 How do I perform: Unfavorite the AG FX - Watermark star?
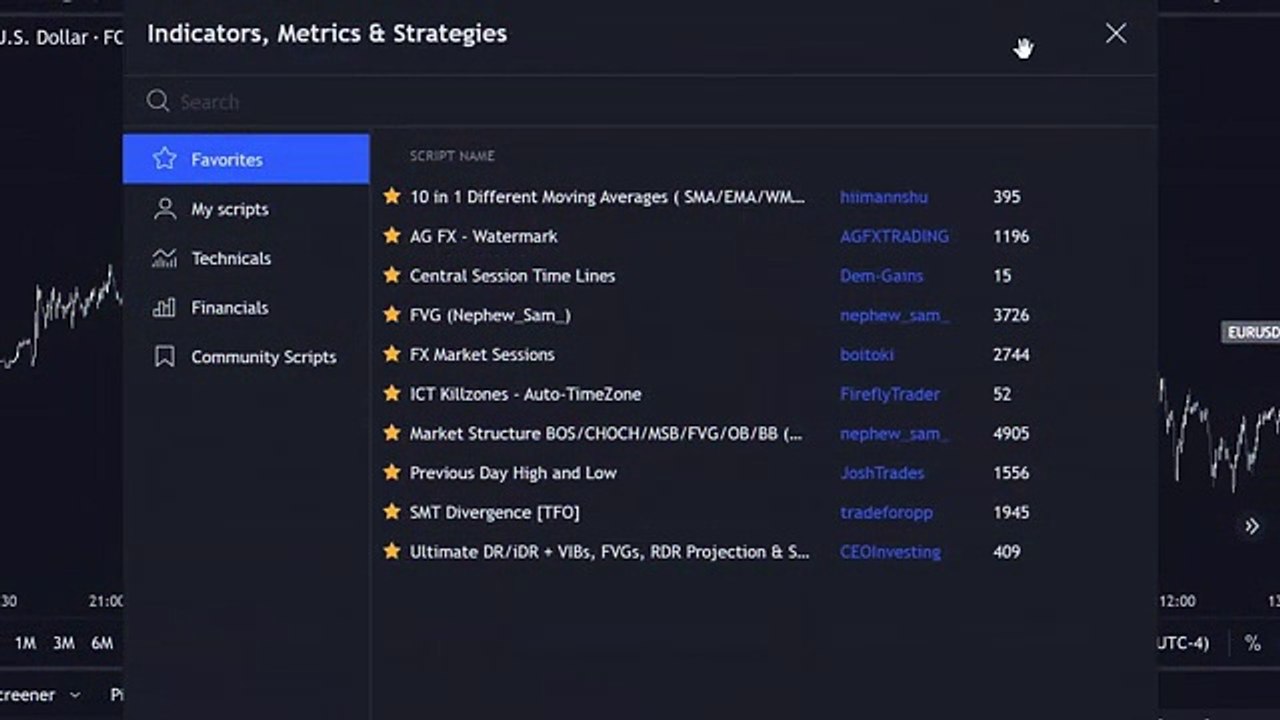392,236
